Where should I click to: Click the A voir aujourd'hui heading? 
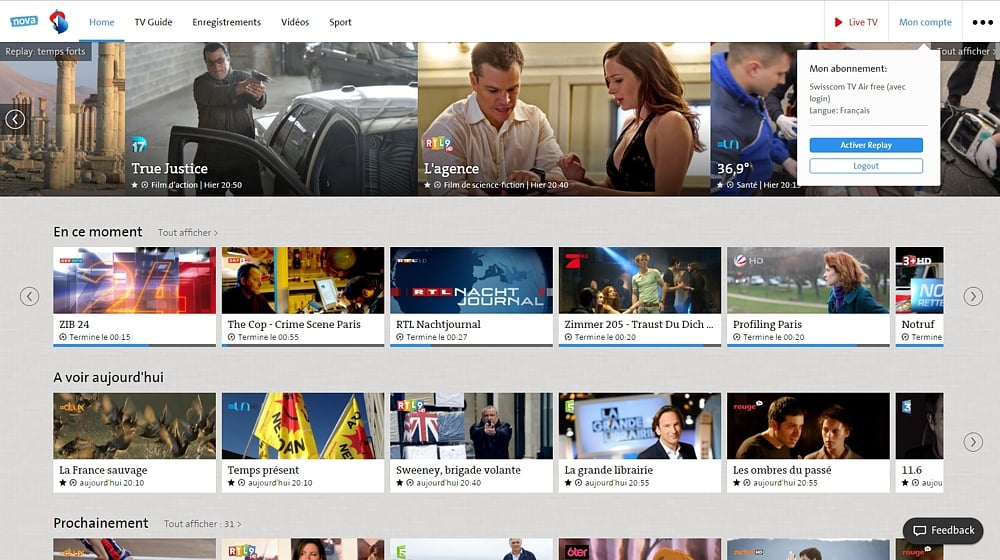pos(108,378)
